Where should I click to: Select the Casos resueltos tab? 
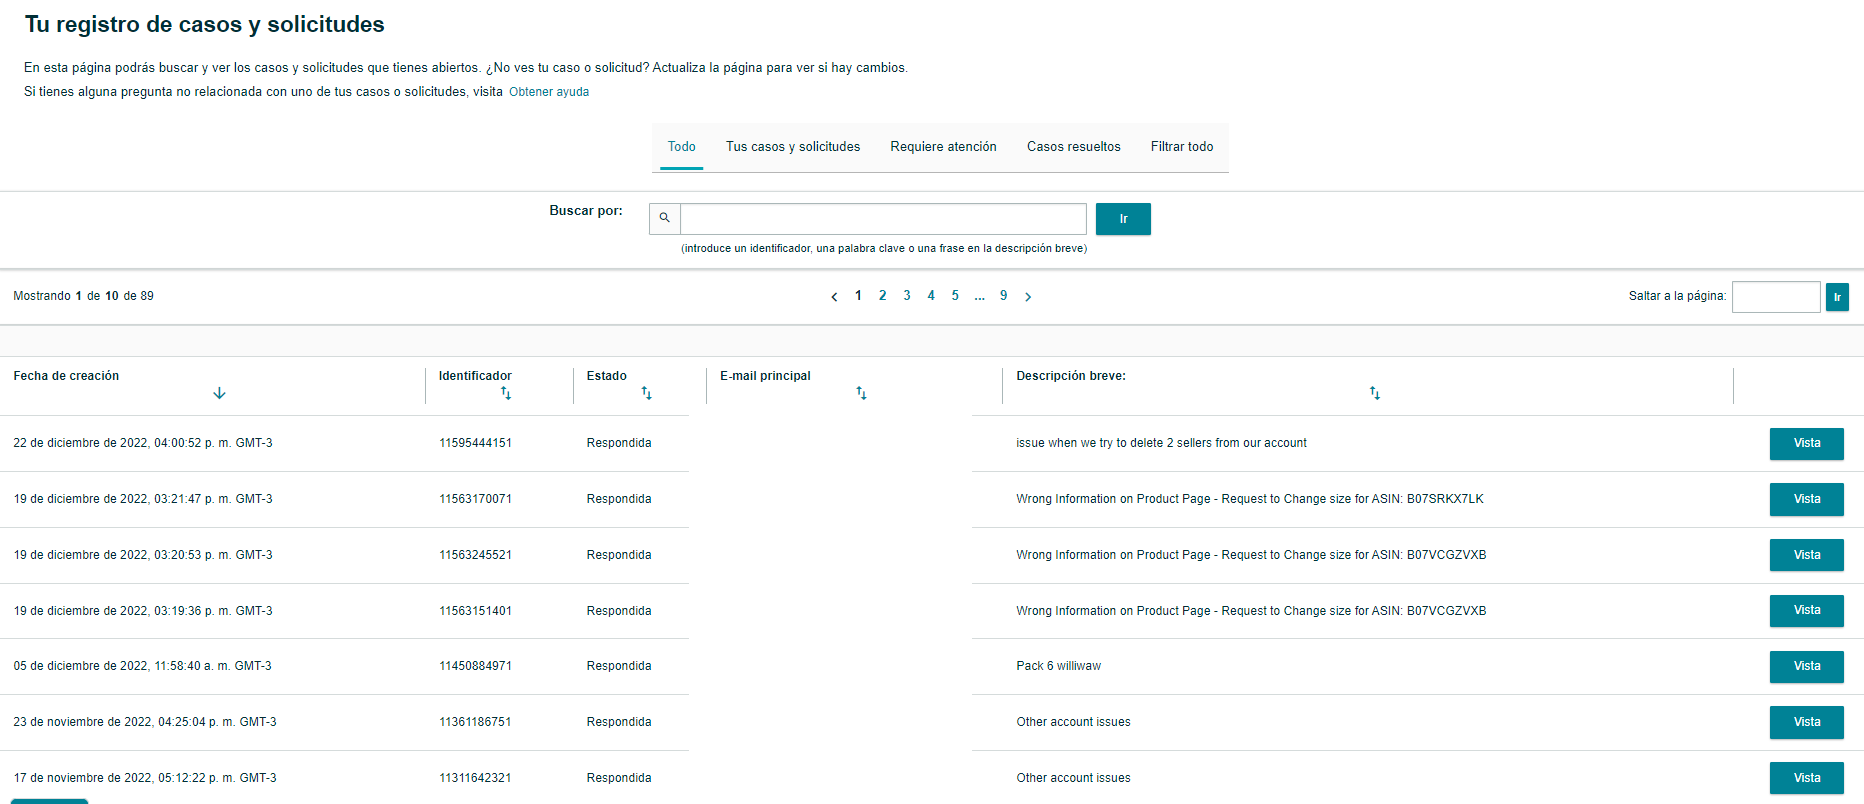(x=1074, y=147)
